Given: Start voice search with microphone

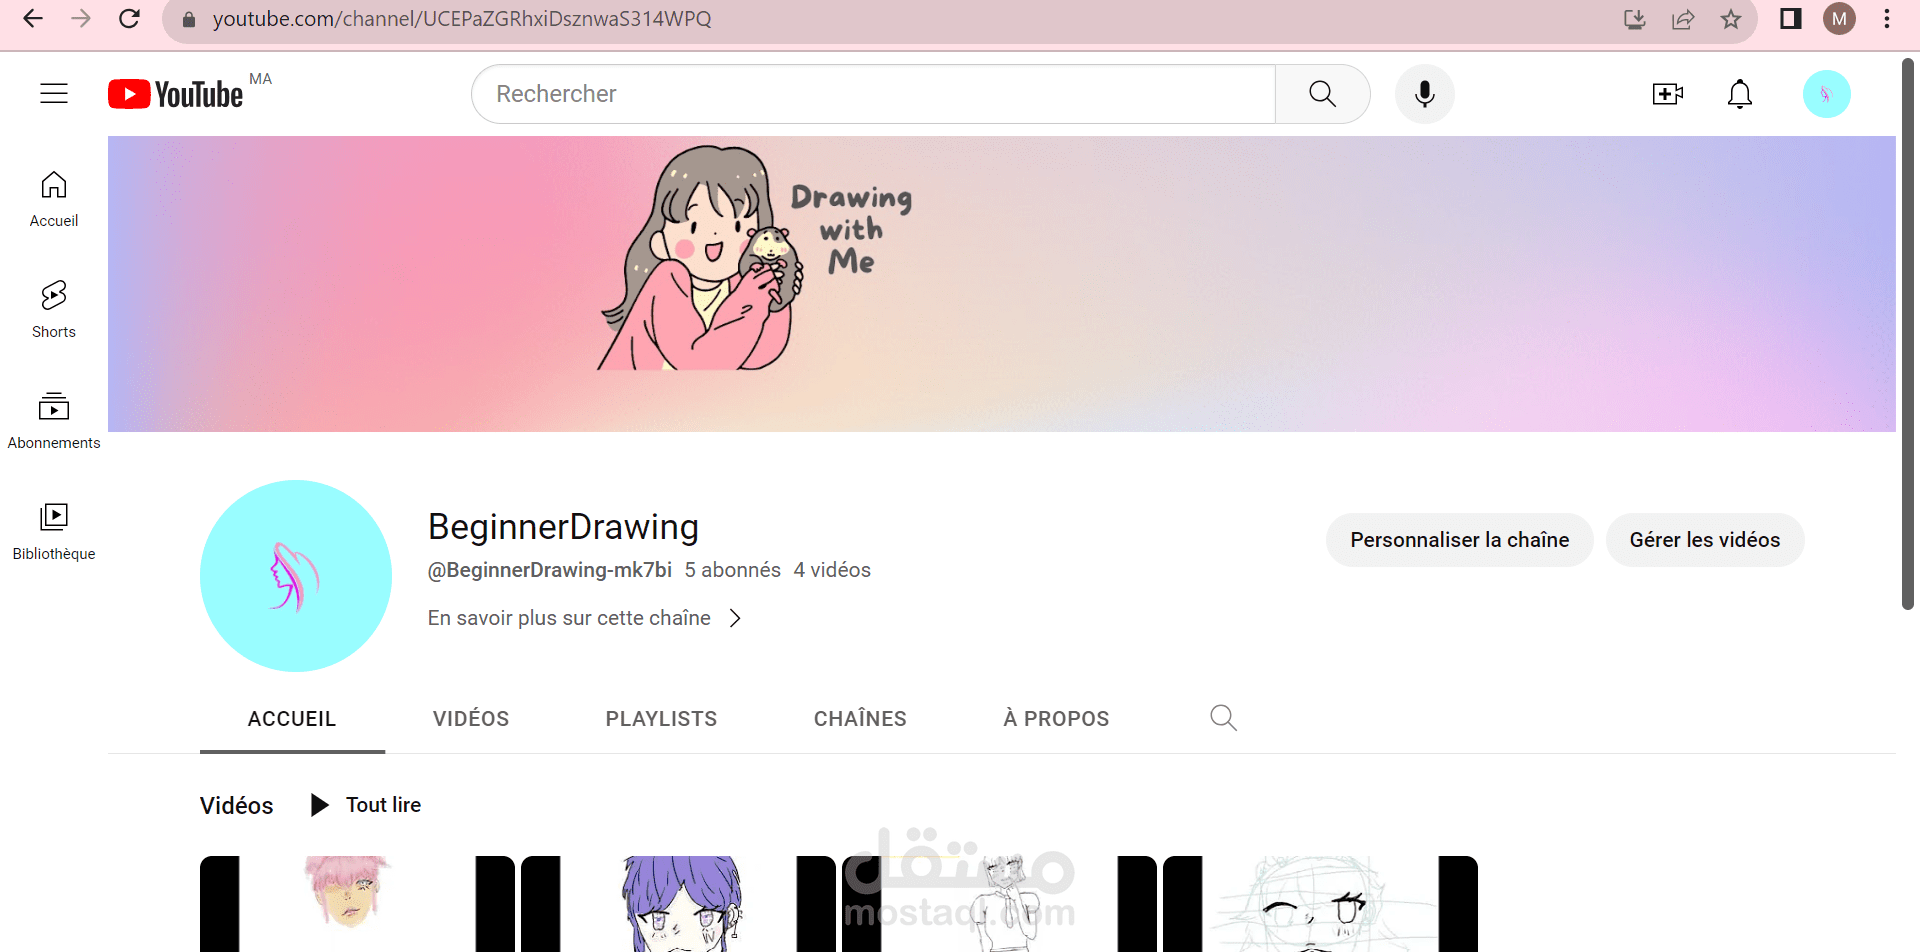Looking at the screenshot, I should coord(1425,94).
